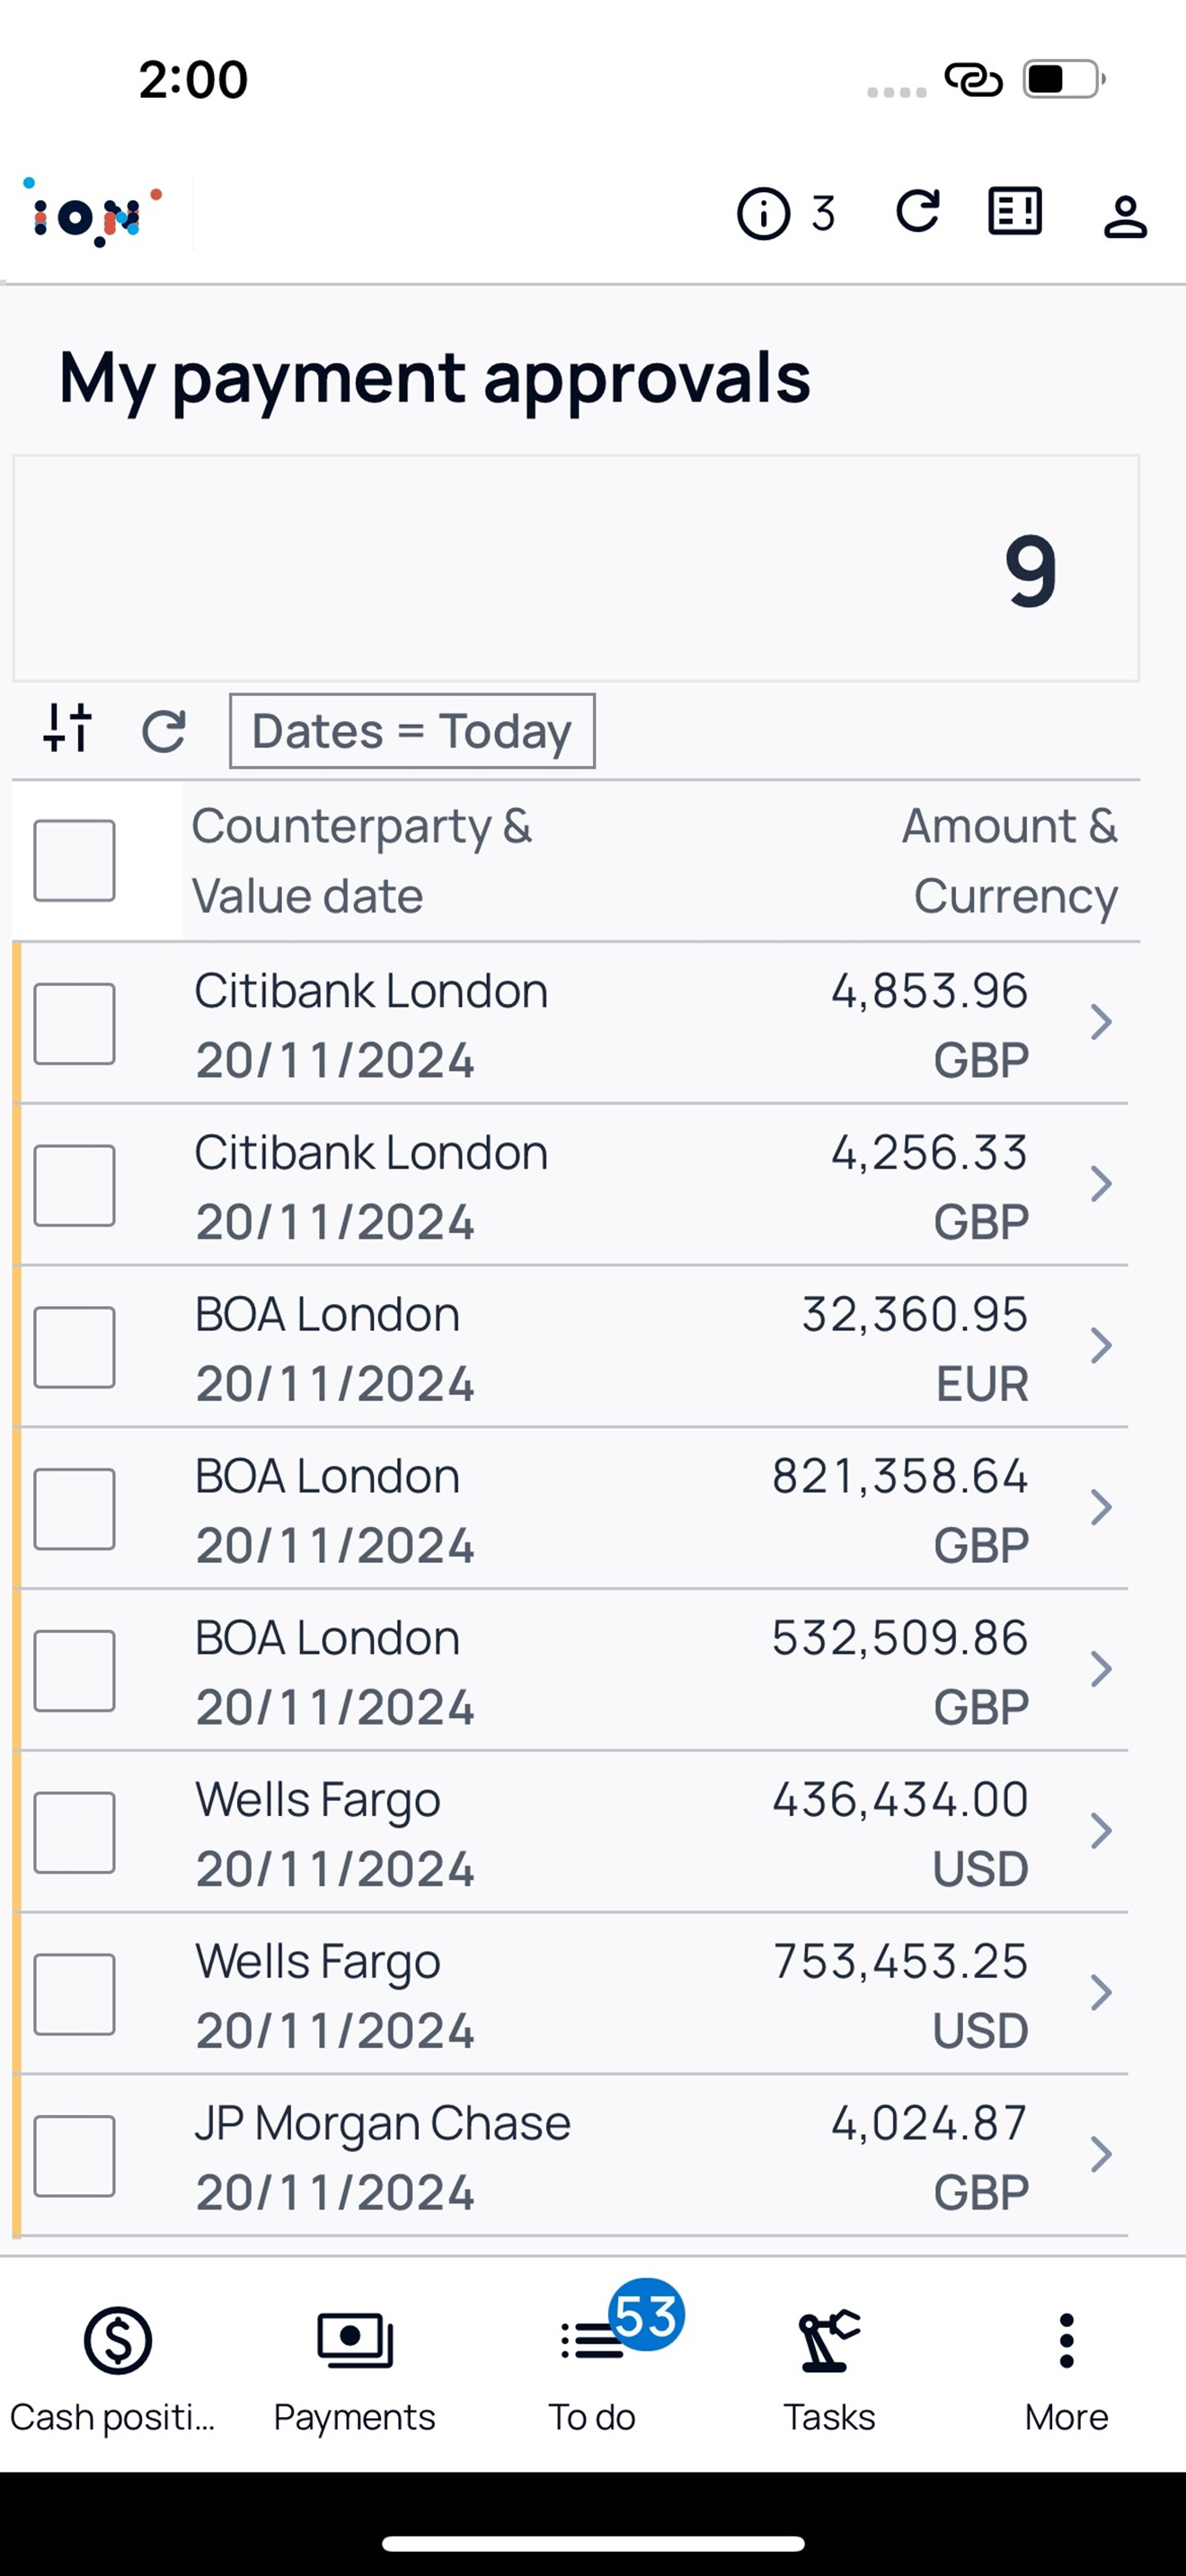Check the select-all checkbox in header

tap(74, 861)
